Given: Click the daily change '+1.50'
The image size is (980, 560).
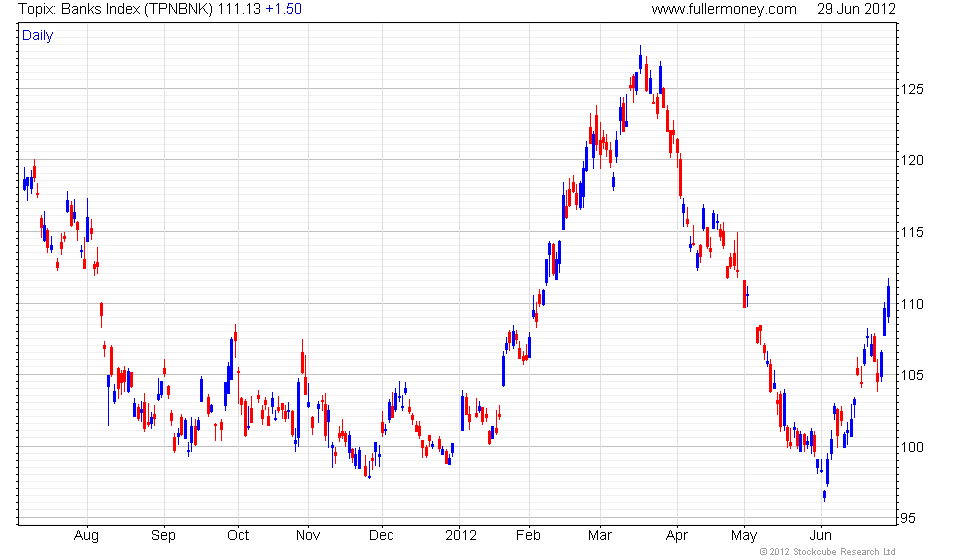Looking at the screenshot, I should click(x=284, y=9).
